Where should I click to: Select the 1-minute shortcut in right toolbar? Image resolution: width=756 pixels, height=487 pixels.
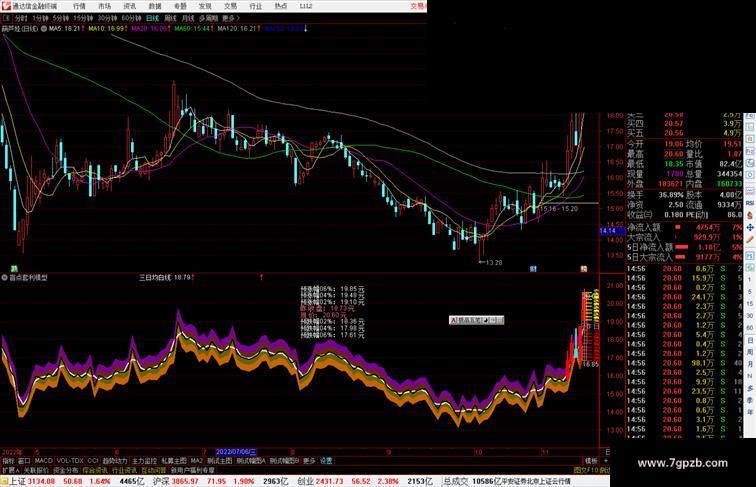(x=750, y=280)
